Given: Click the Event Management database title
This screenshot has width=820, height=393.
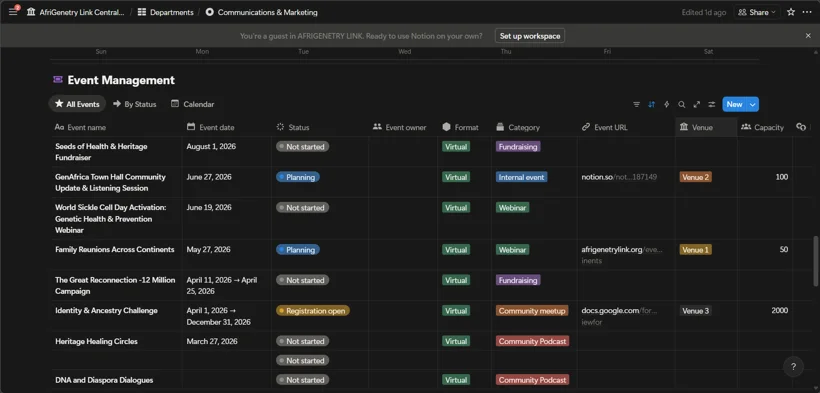Looking at the screenshot, I should pyautogui.click(x=121, y=80).
